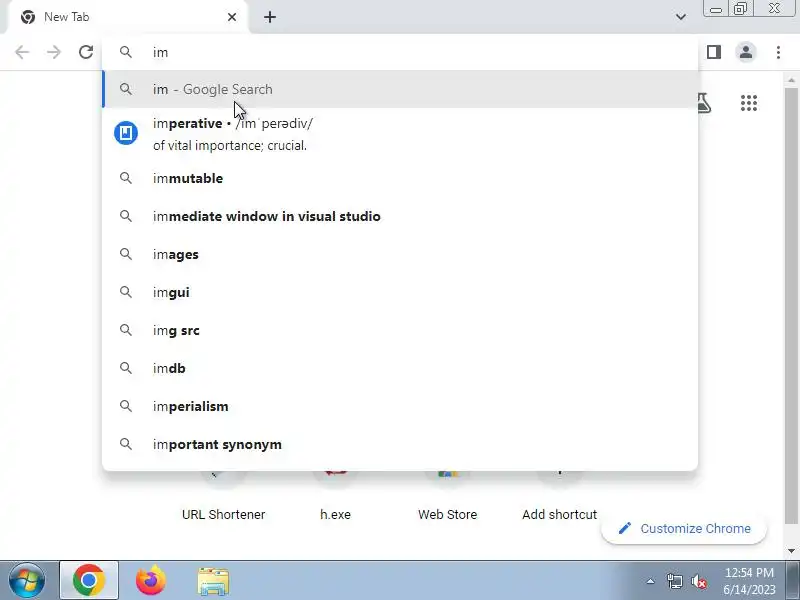Select the 'imdb' suggestion
The height and width of the screenshot is (600, 800).
tap(400, 368)
